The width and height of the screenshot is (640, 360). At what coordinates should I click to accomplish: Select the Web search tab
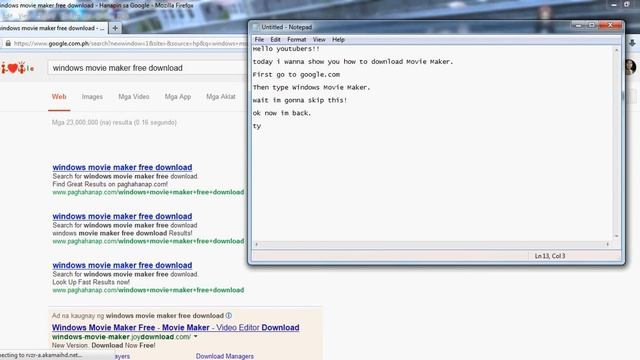[x=59, y=97]
